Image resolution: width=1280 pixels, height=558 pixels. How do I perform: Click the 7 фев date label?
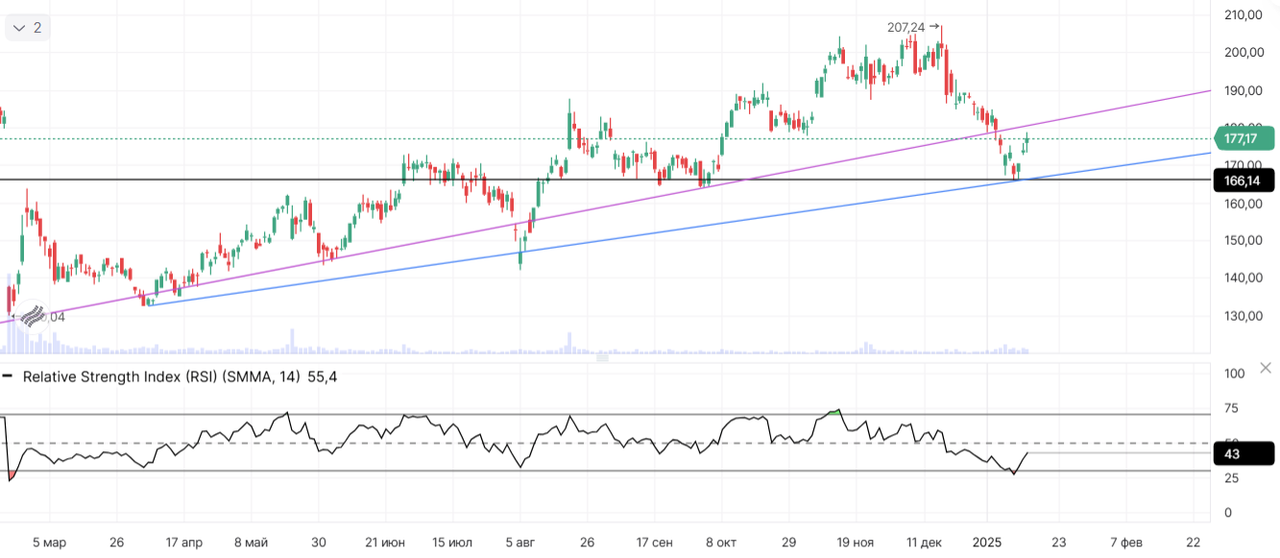[1127, 543]
